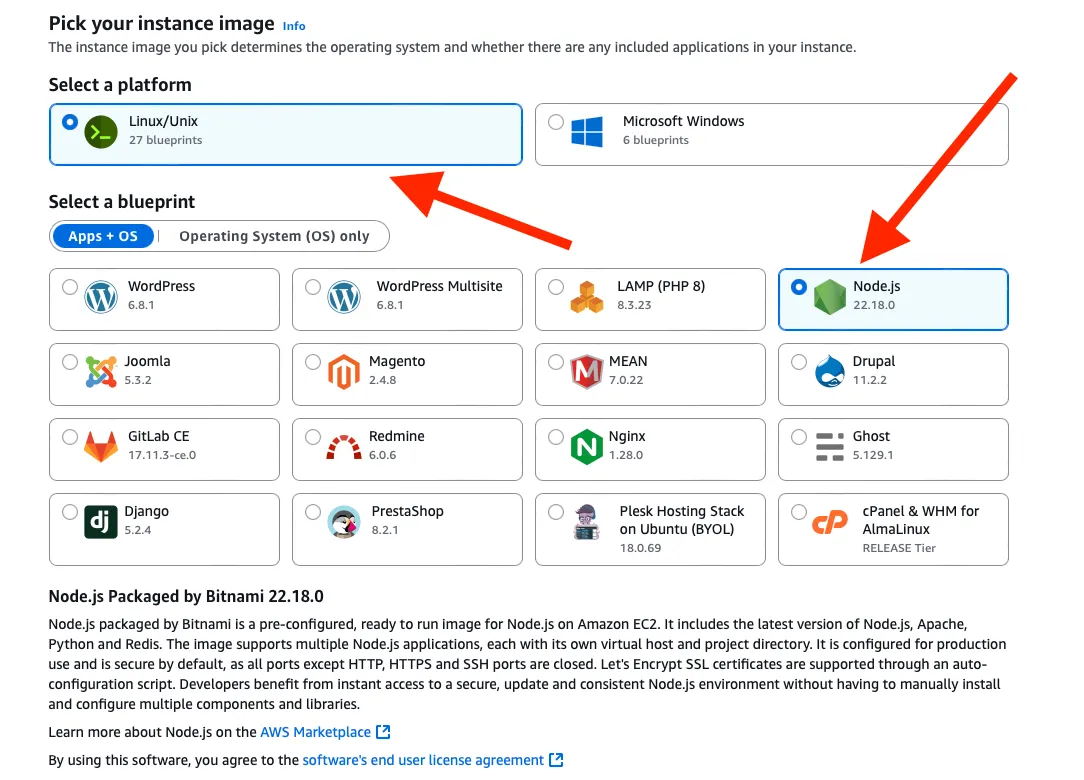Switch to Operating System (OS) only tab
This screenshot has width=1084, height=780.
tap(274, 236)
